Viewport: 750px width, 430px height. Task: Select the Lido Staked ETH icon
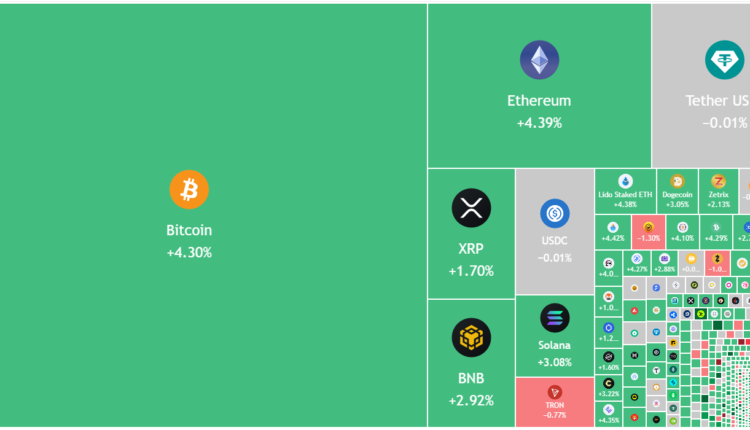(x=625, y=181)
